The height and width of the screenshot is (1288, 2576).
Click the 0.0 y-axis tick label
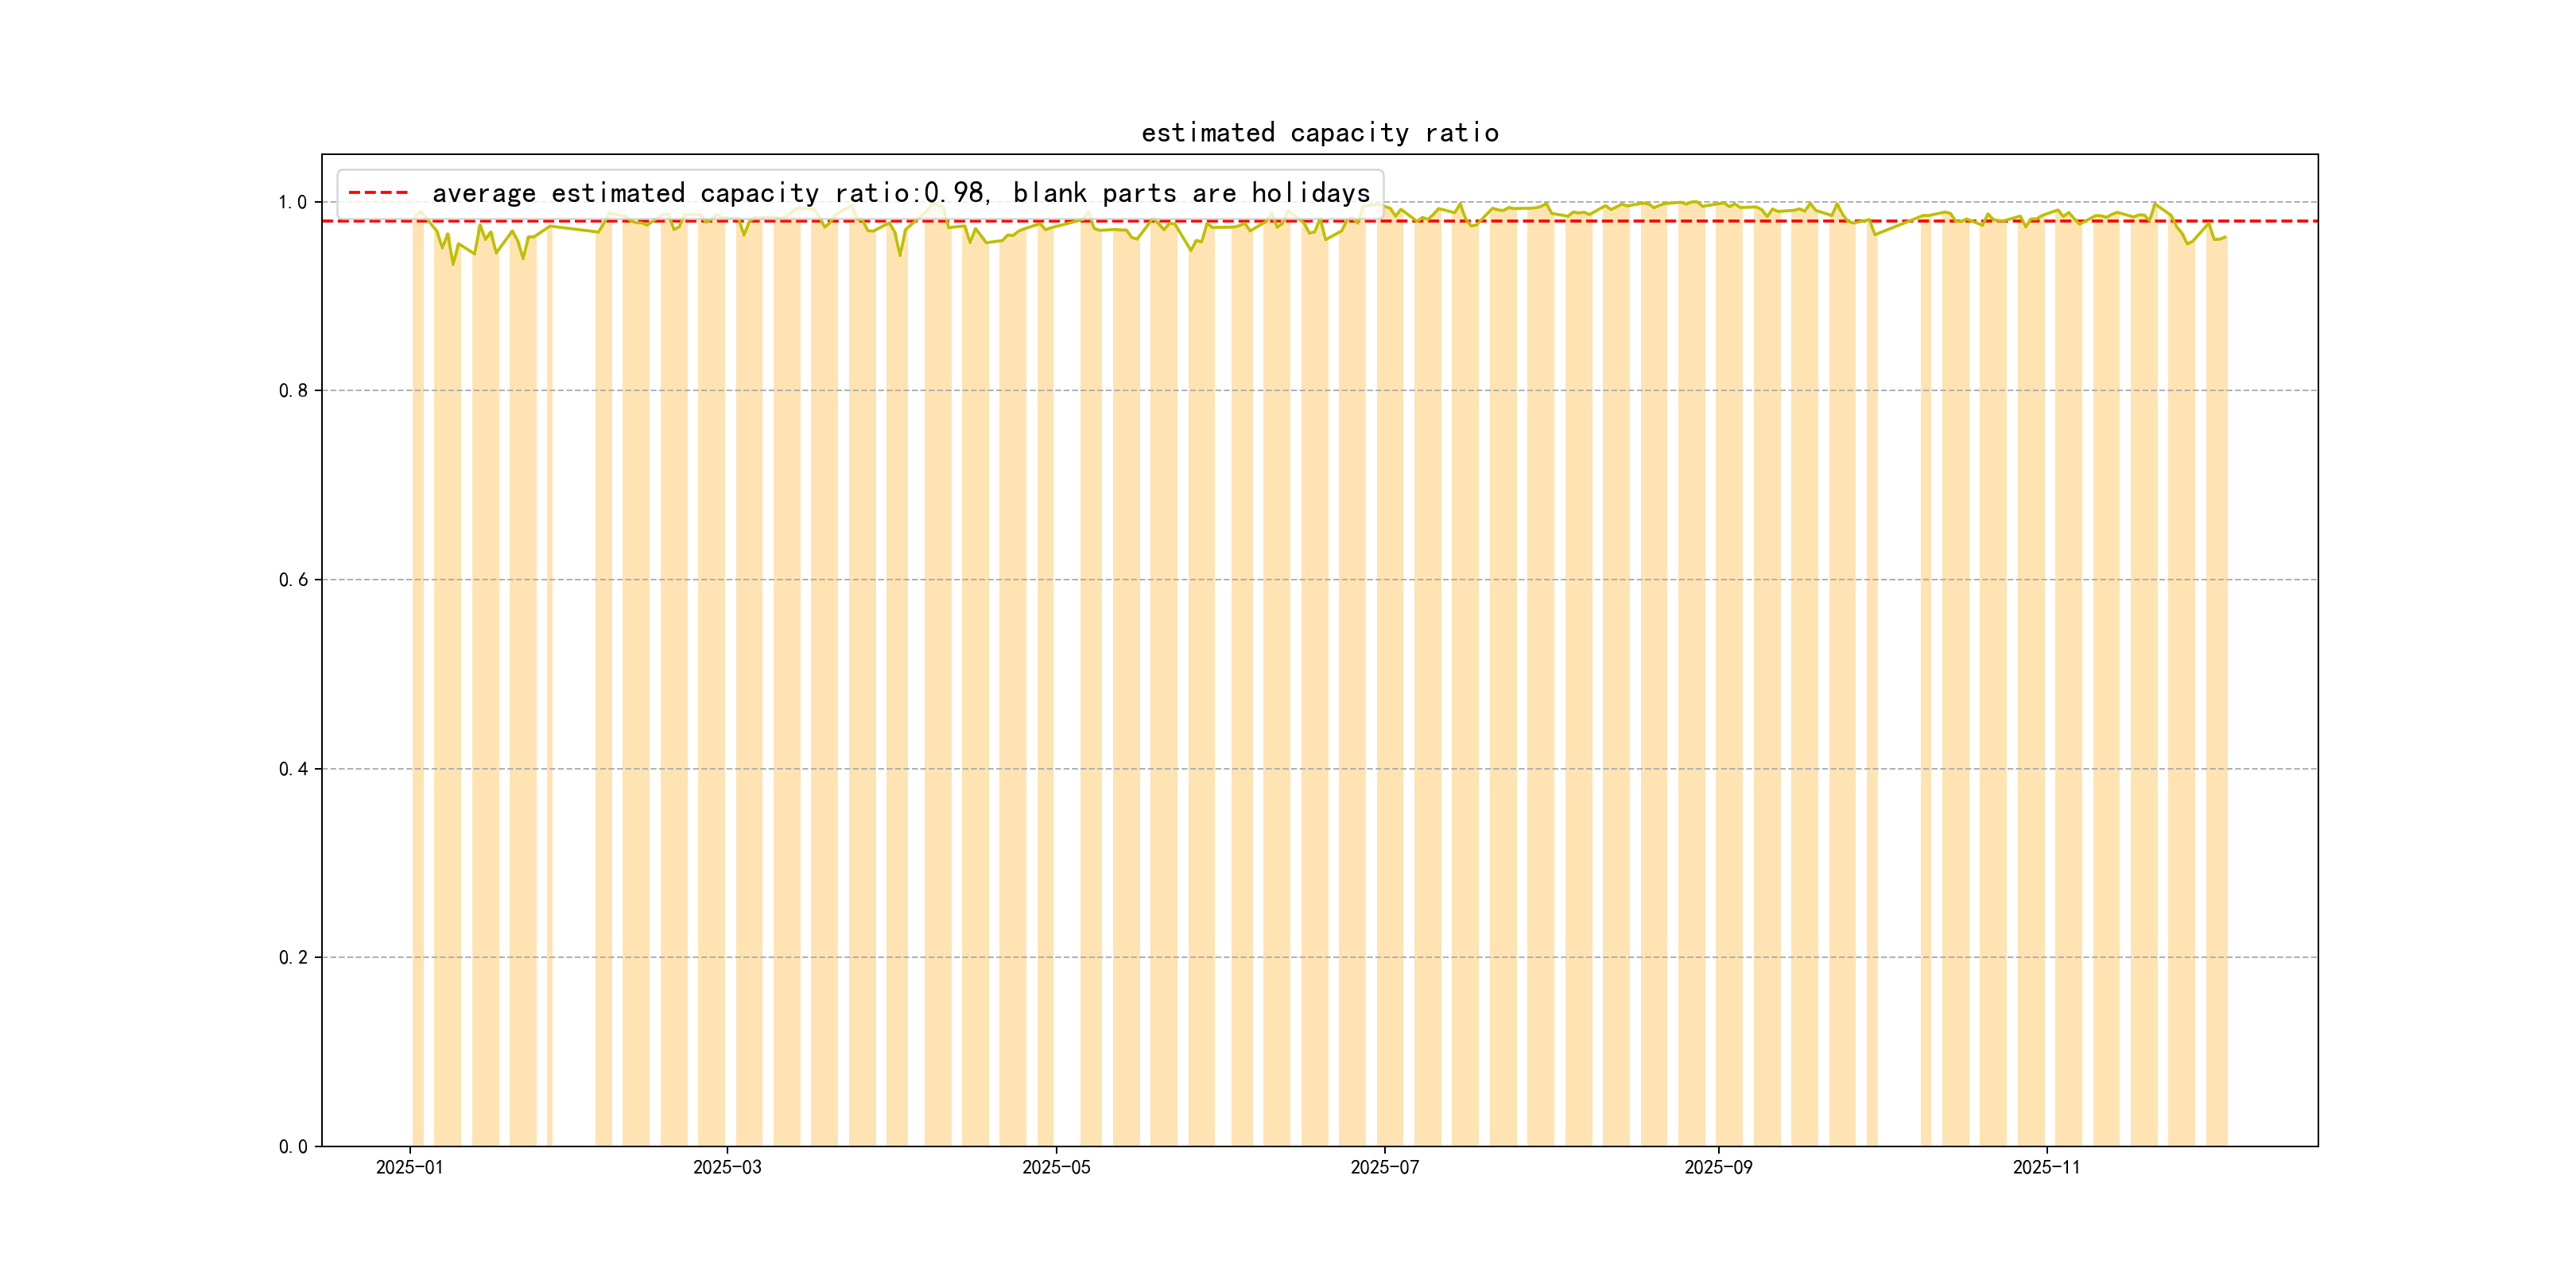(x=293, y=1146)
